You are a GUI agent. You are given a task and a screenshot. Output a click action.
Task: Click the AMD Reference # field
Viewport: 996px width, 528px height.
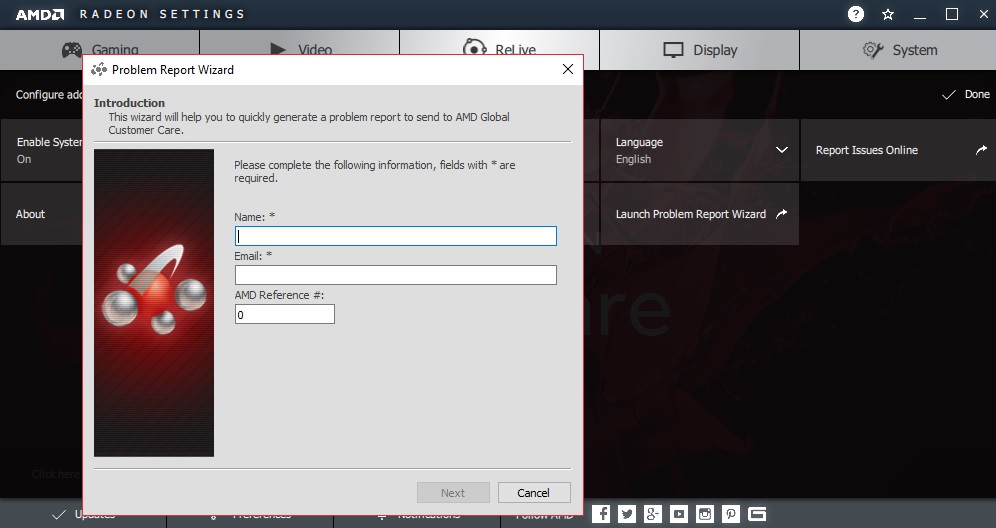pyautogui.click(x=284, y=314)
